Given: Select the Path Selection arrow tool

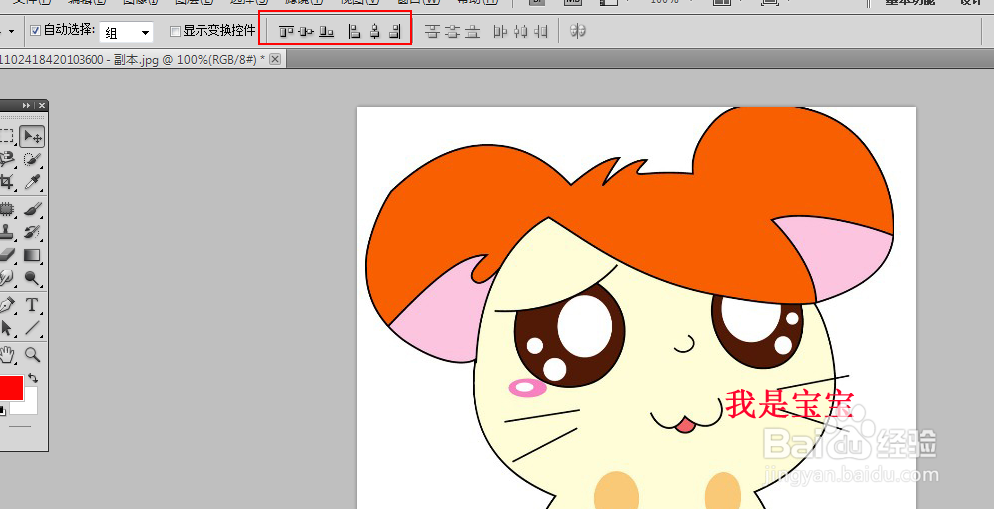Looking at the screenshot, I should [7, 328].
